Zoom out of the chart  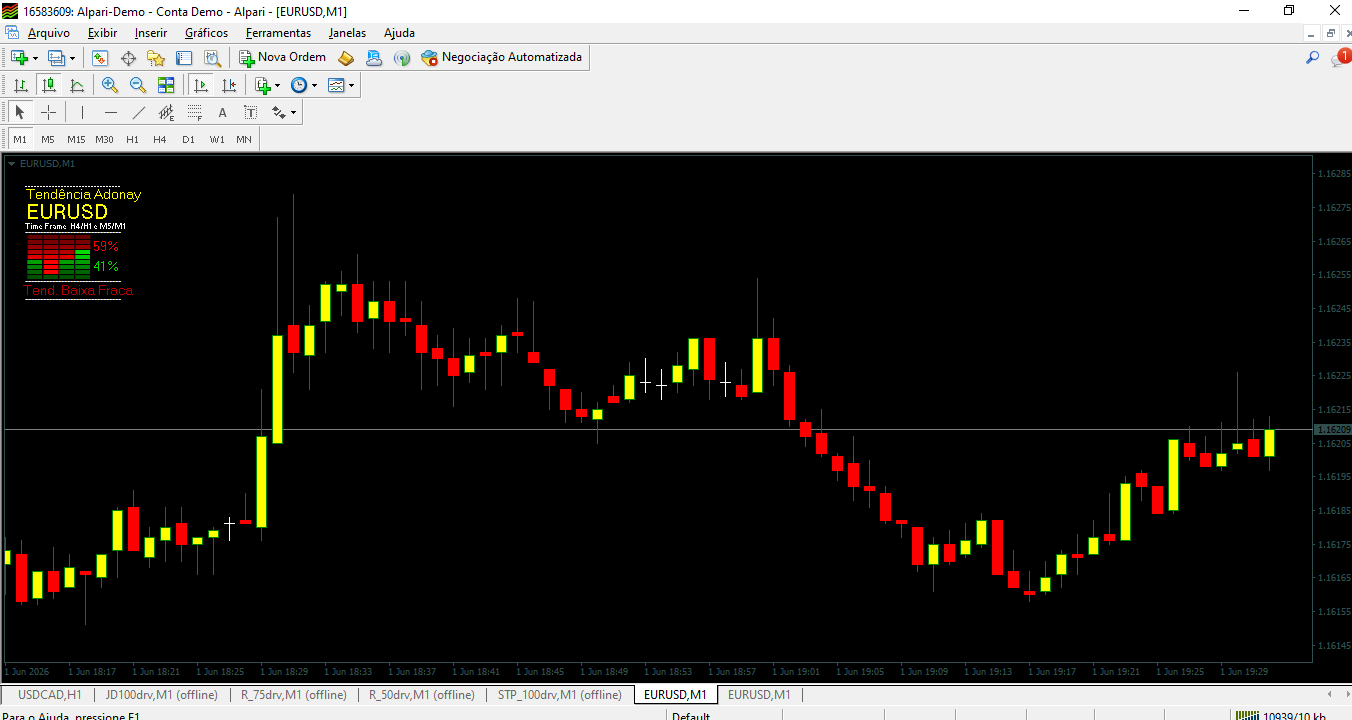click(138, 85)
